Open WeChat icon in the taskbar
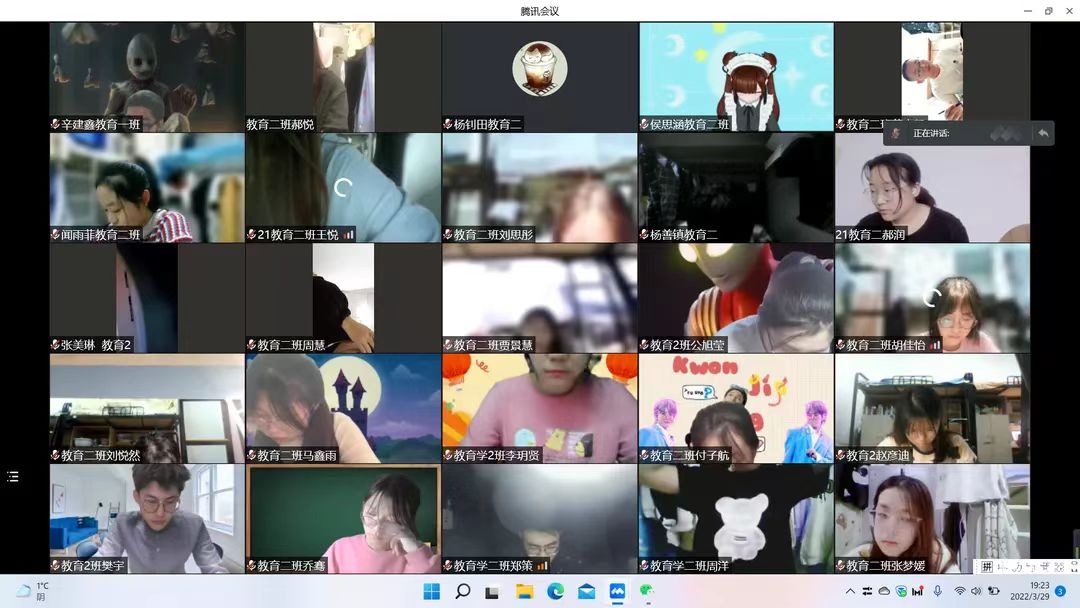1080x608 pixels. (647, 591)
